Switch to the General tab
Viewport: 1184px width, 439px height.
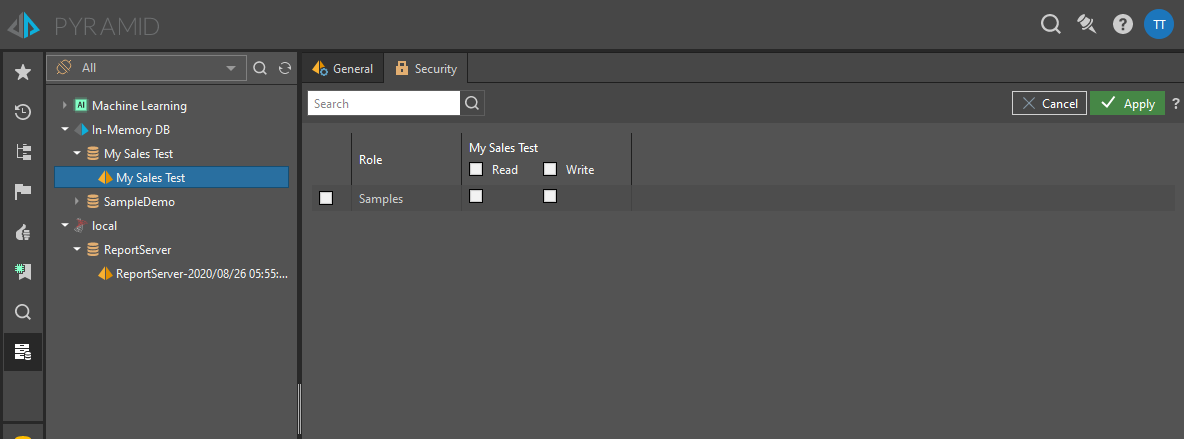point(343,69)
